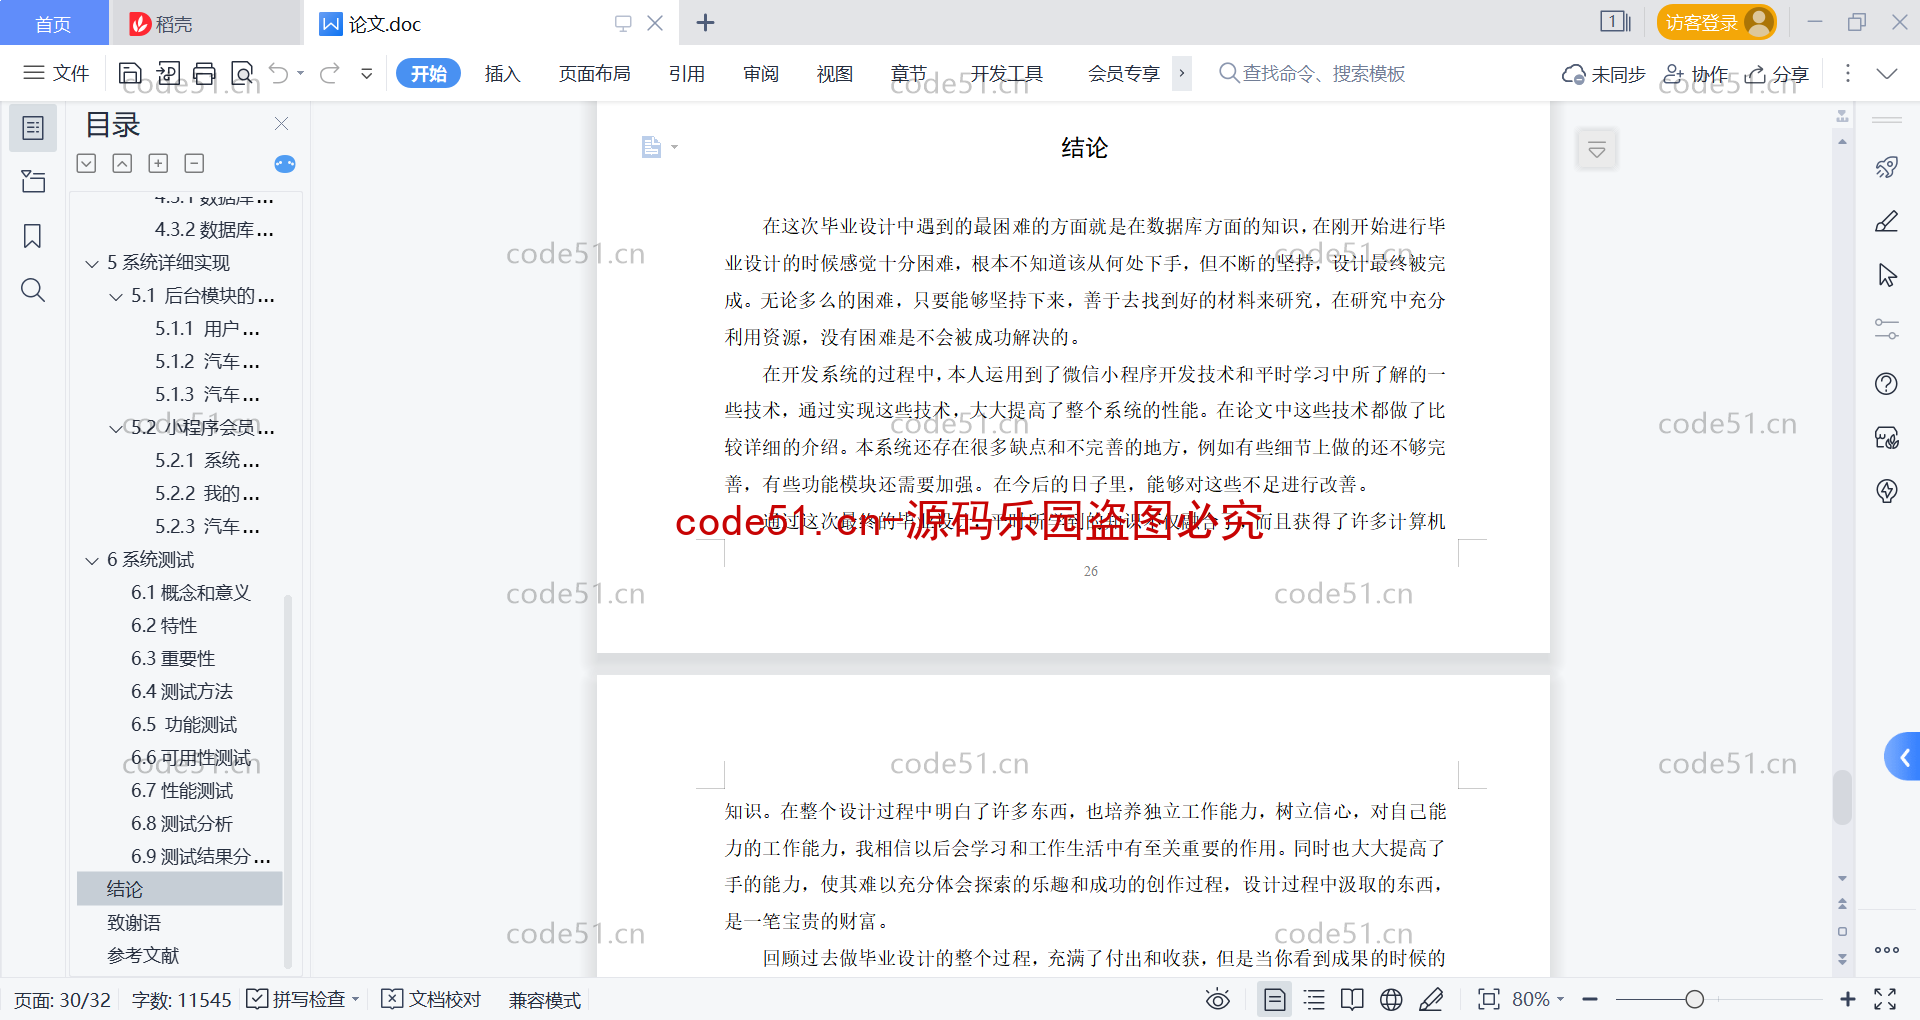Collapse all outline levels box icon
Image resolution: width=1920 pixels, height=1020 pixels.
tap(194, 163)
